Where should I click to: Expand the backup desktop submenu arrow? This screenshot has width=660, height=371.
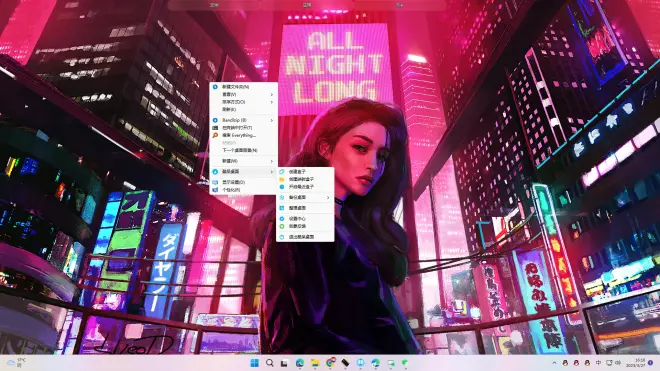[328, 198]
